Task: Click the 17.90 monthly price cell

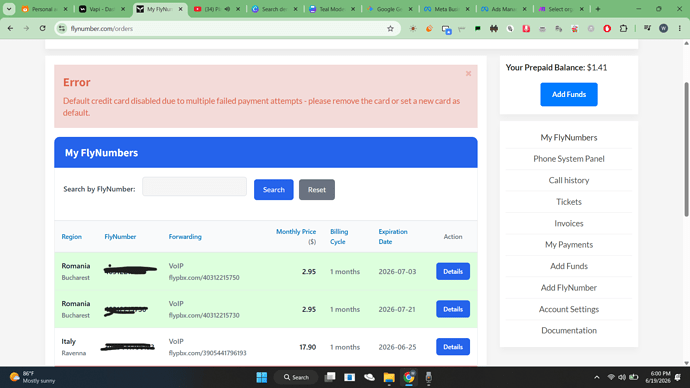Action: (308, 347)
